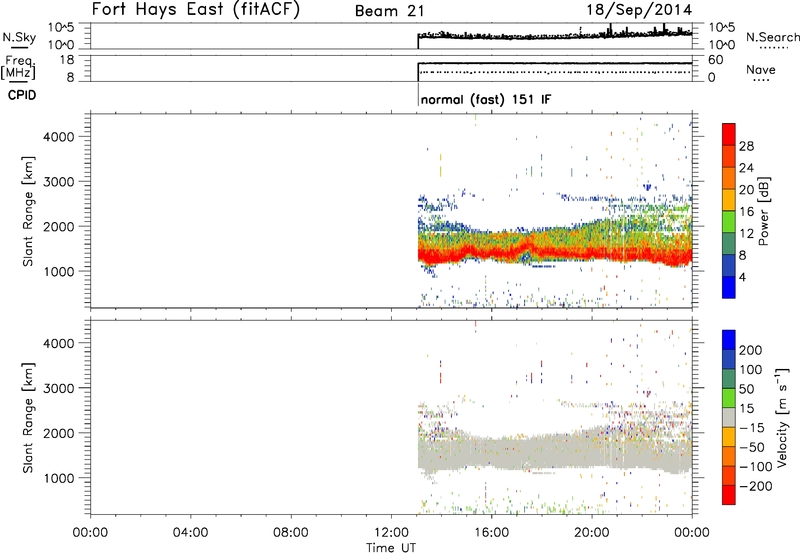
Task: Click the 'Power [dB]' colorbar title
Action: pos(764,211)
